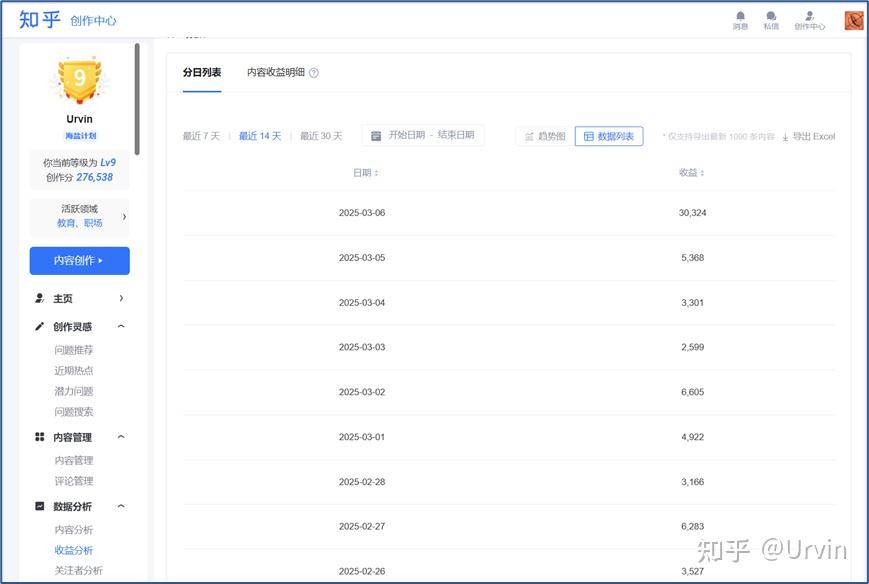
Task: Sort table by the 日期 column arrows
Action: (376, 173)
